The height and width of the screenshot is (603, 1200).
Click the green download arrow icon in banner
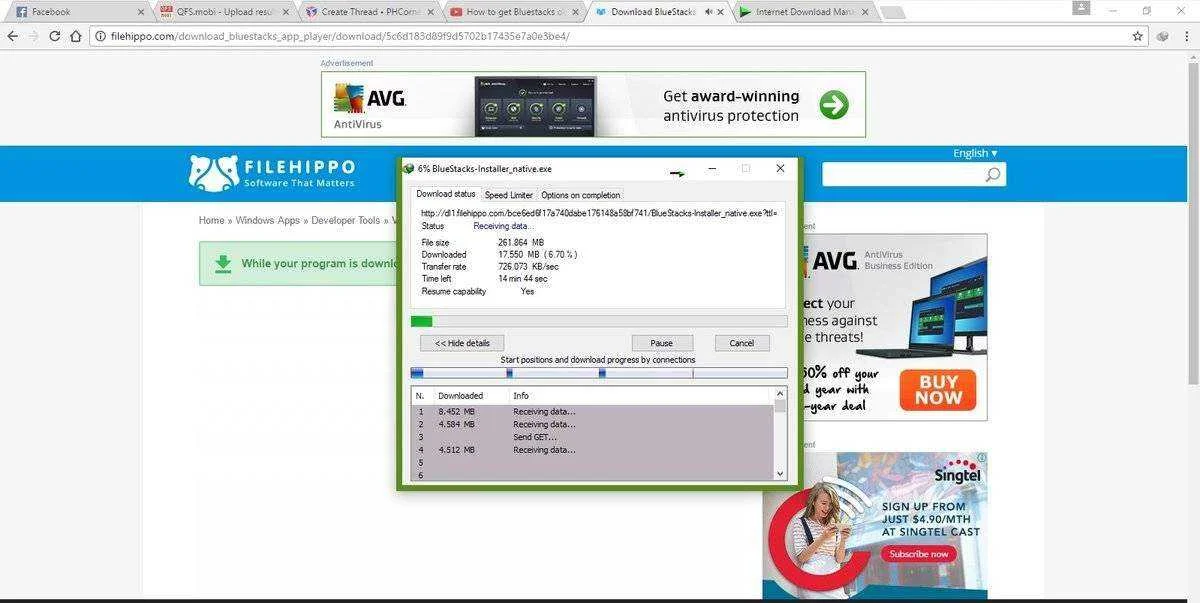coord(223,263)
